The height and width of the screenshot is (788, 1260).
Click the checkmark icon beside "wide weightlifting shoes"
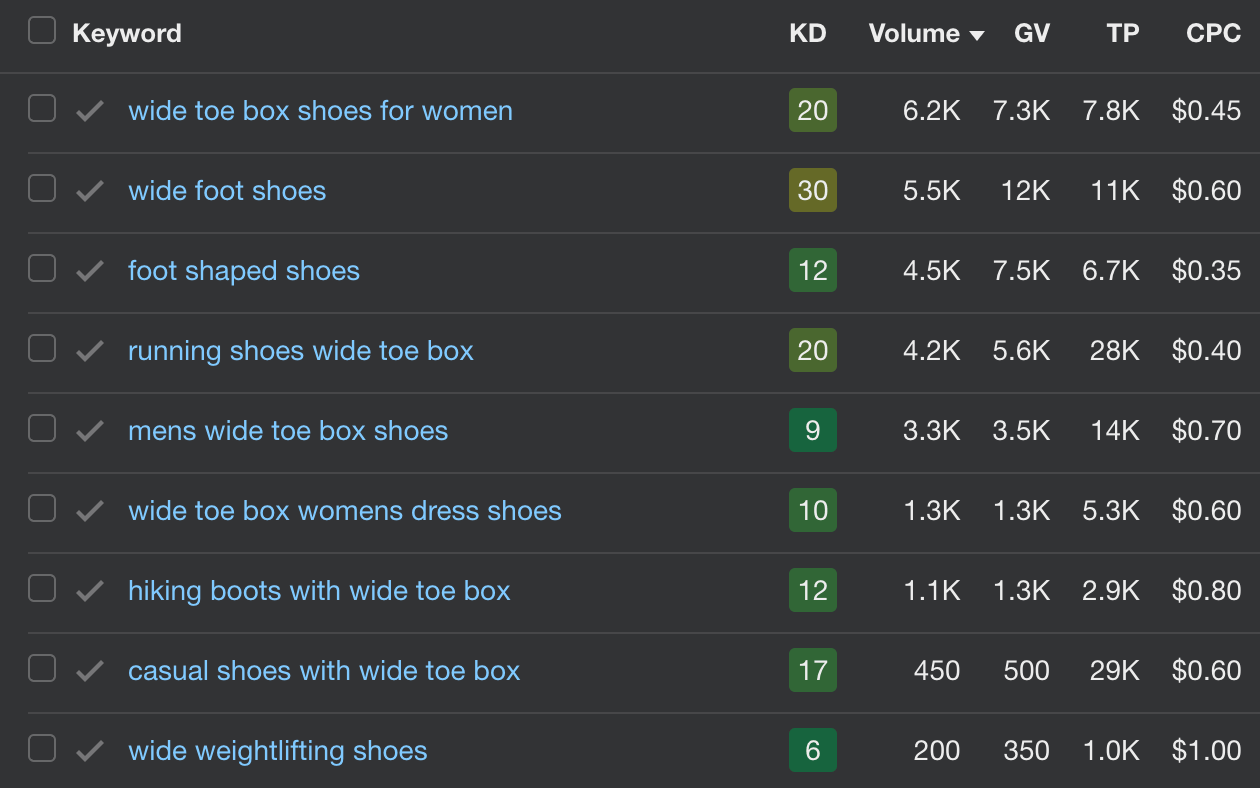(x=88, y=750)
